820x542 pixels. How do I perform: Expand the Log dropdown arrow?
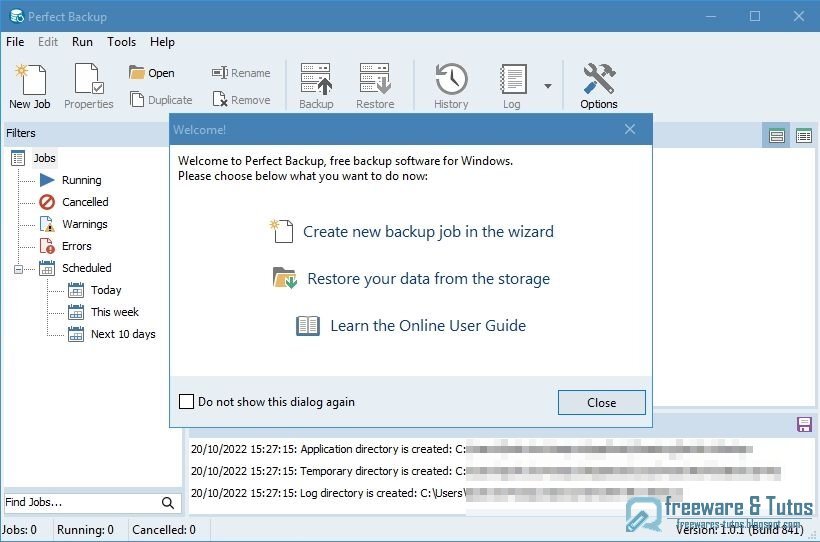[548, 86]
